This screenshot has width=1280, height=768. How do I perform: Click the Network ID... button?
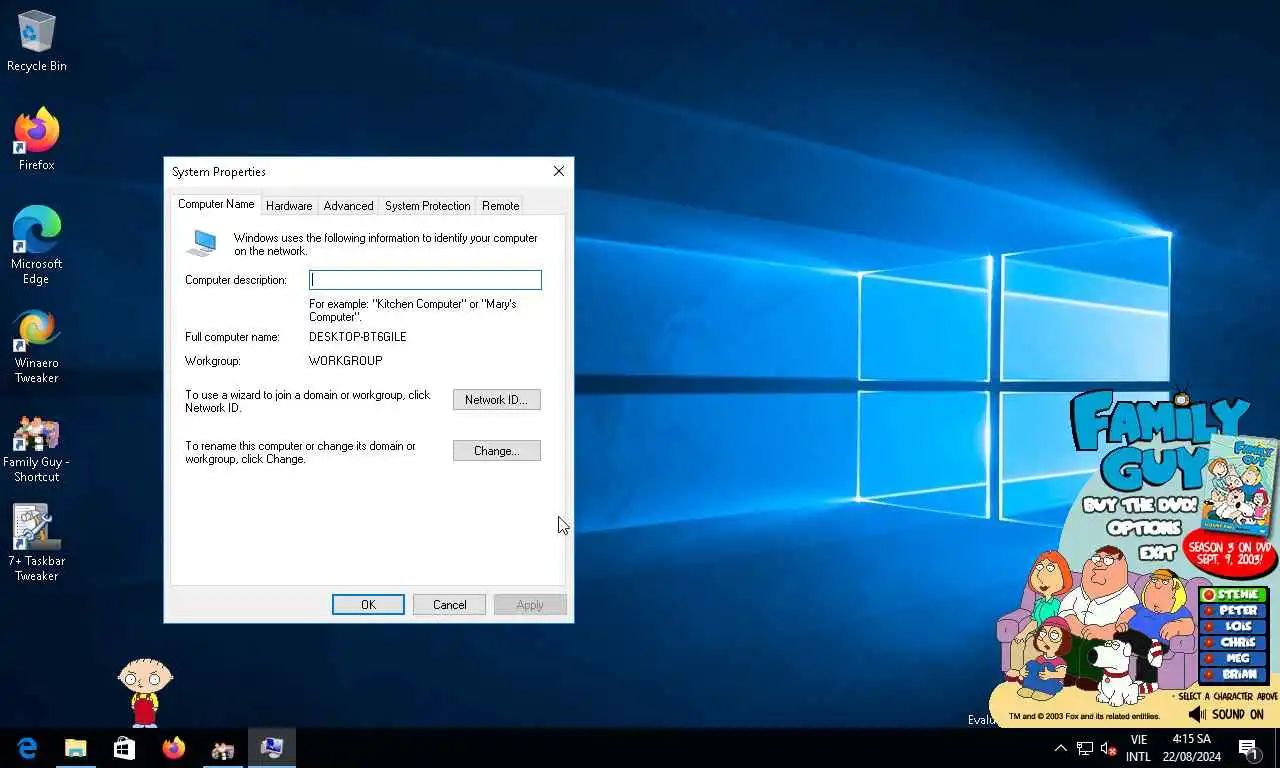point(497,400)
